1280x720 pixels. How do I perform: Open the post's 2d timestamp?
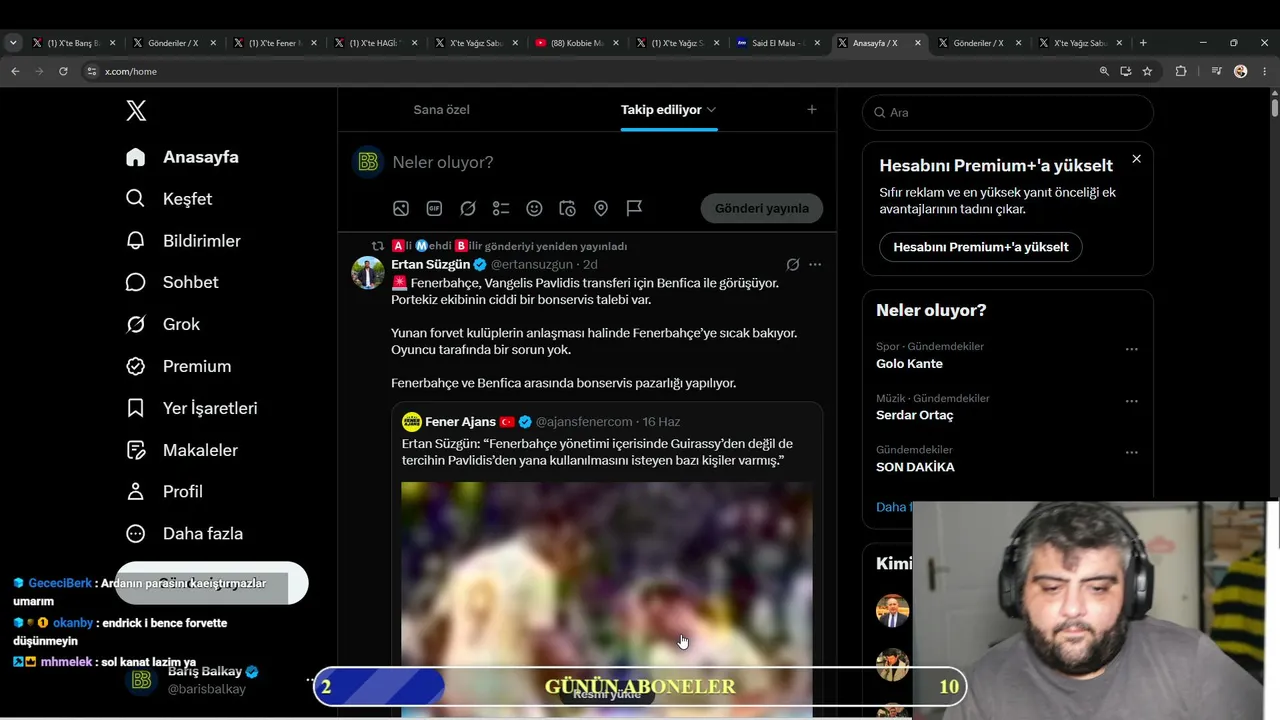coord(590,265)
